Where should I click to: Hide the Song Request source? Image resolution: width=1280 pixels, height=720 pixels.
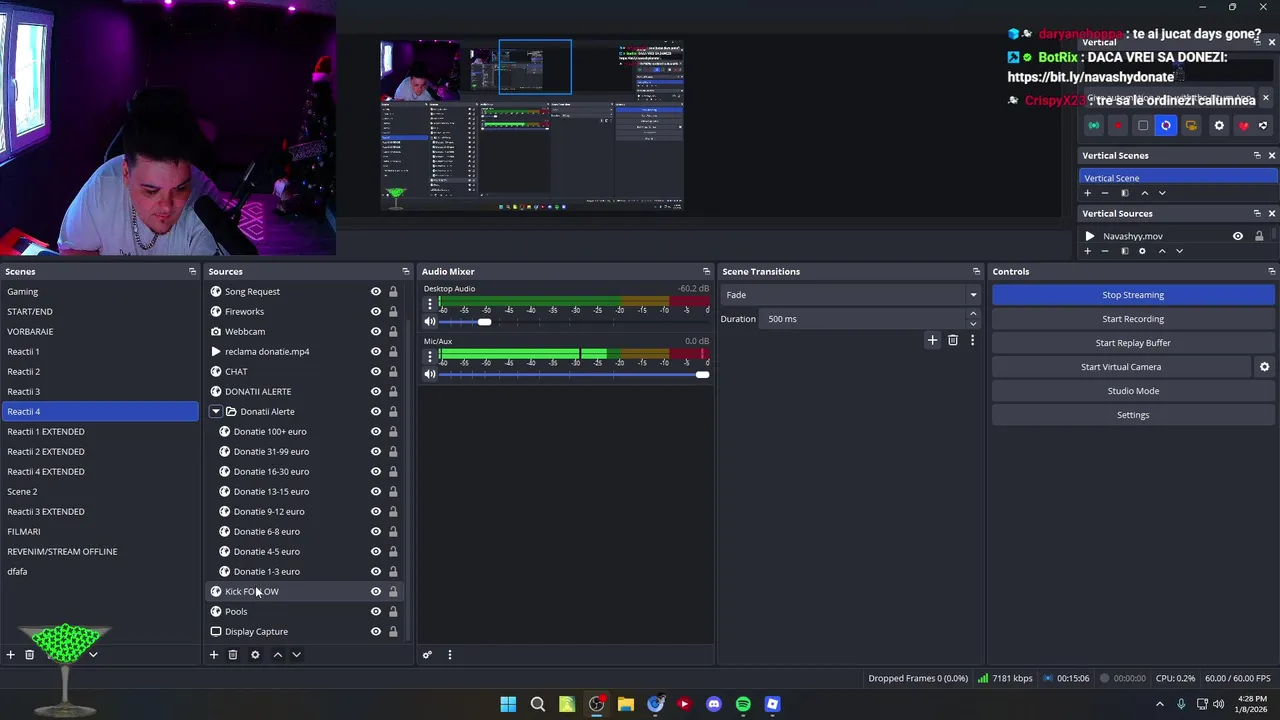376,291
